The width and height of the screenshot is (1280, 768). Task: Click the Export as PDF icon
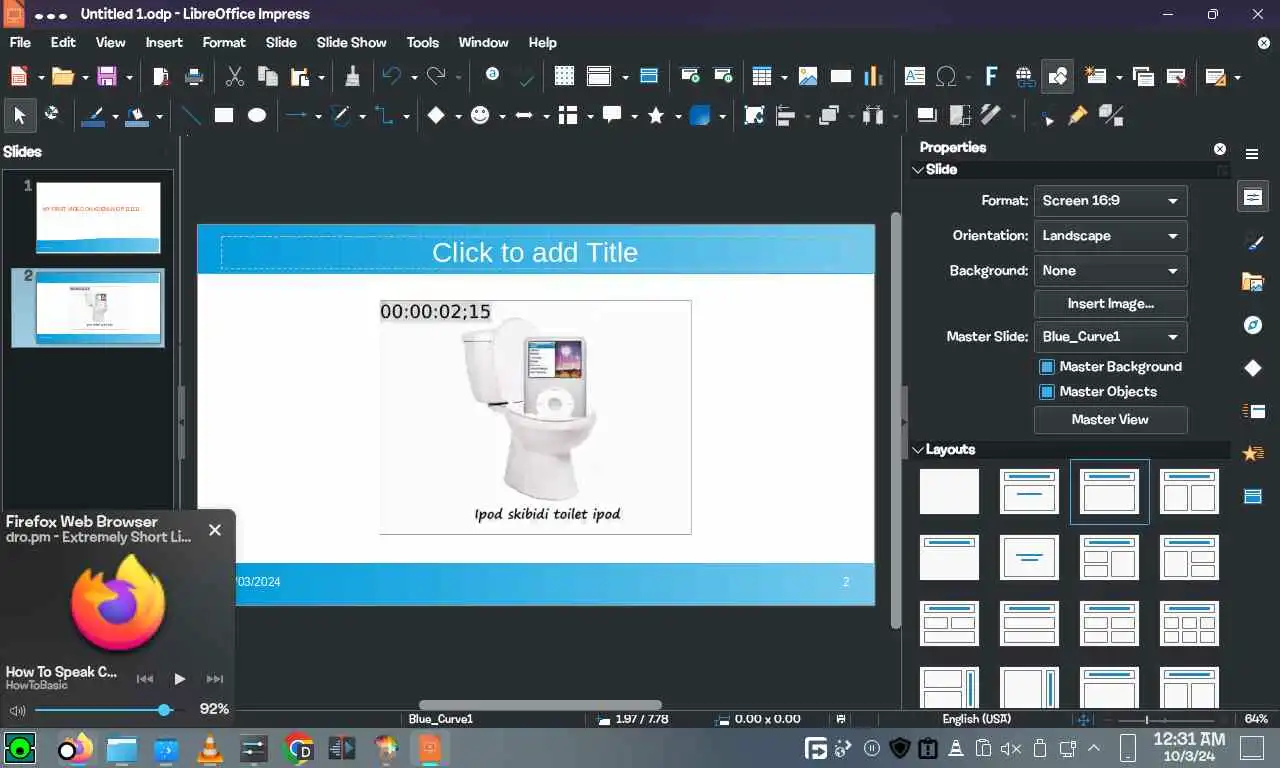click(x=161, y=76)
